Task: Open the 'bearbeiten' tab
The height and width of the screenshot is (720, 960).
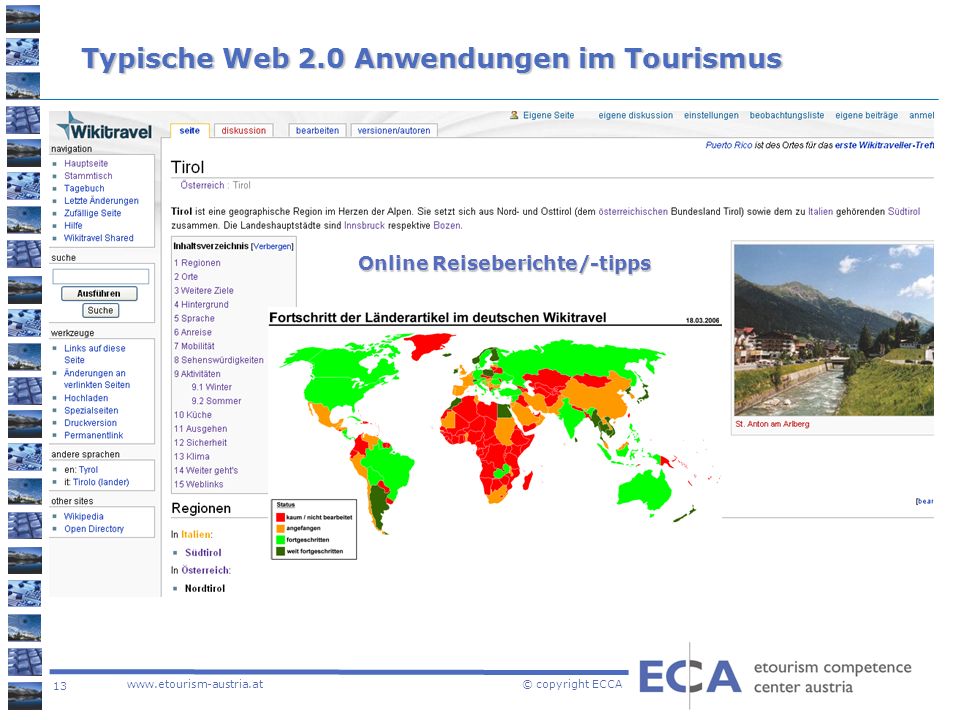Action: click(317, 130)
